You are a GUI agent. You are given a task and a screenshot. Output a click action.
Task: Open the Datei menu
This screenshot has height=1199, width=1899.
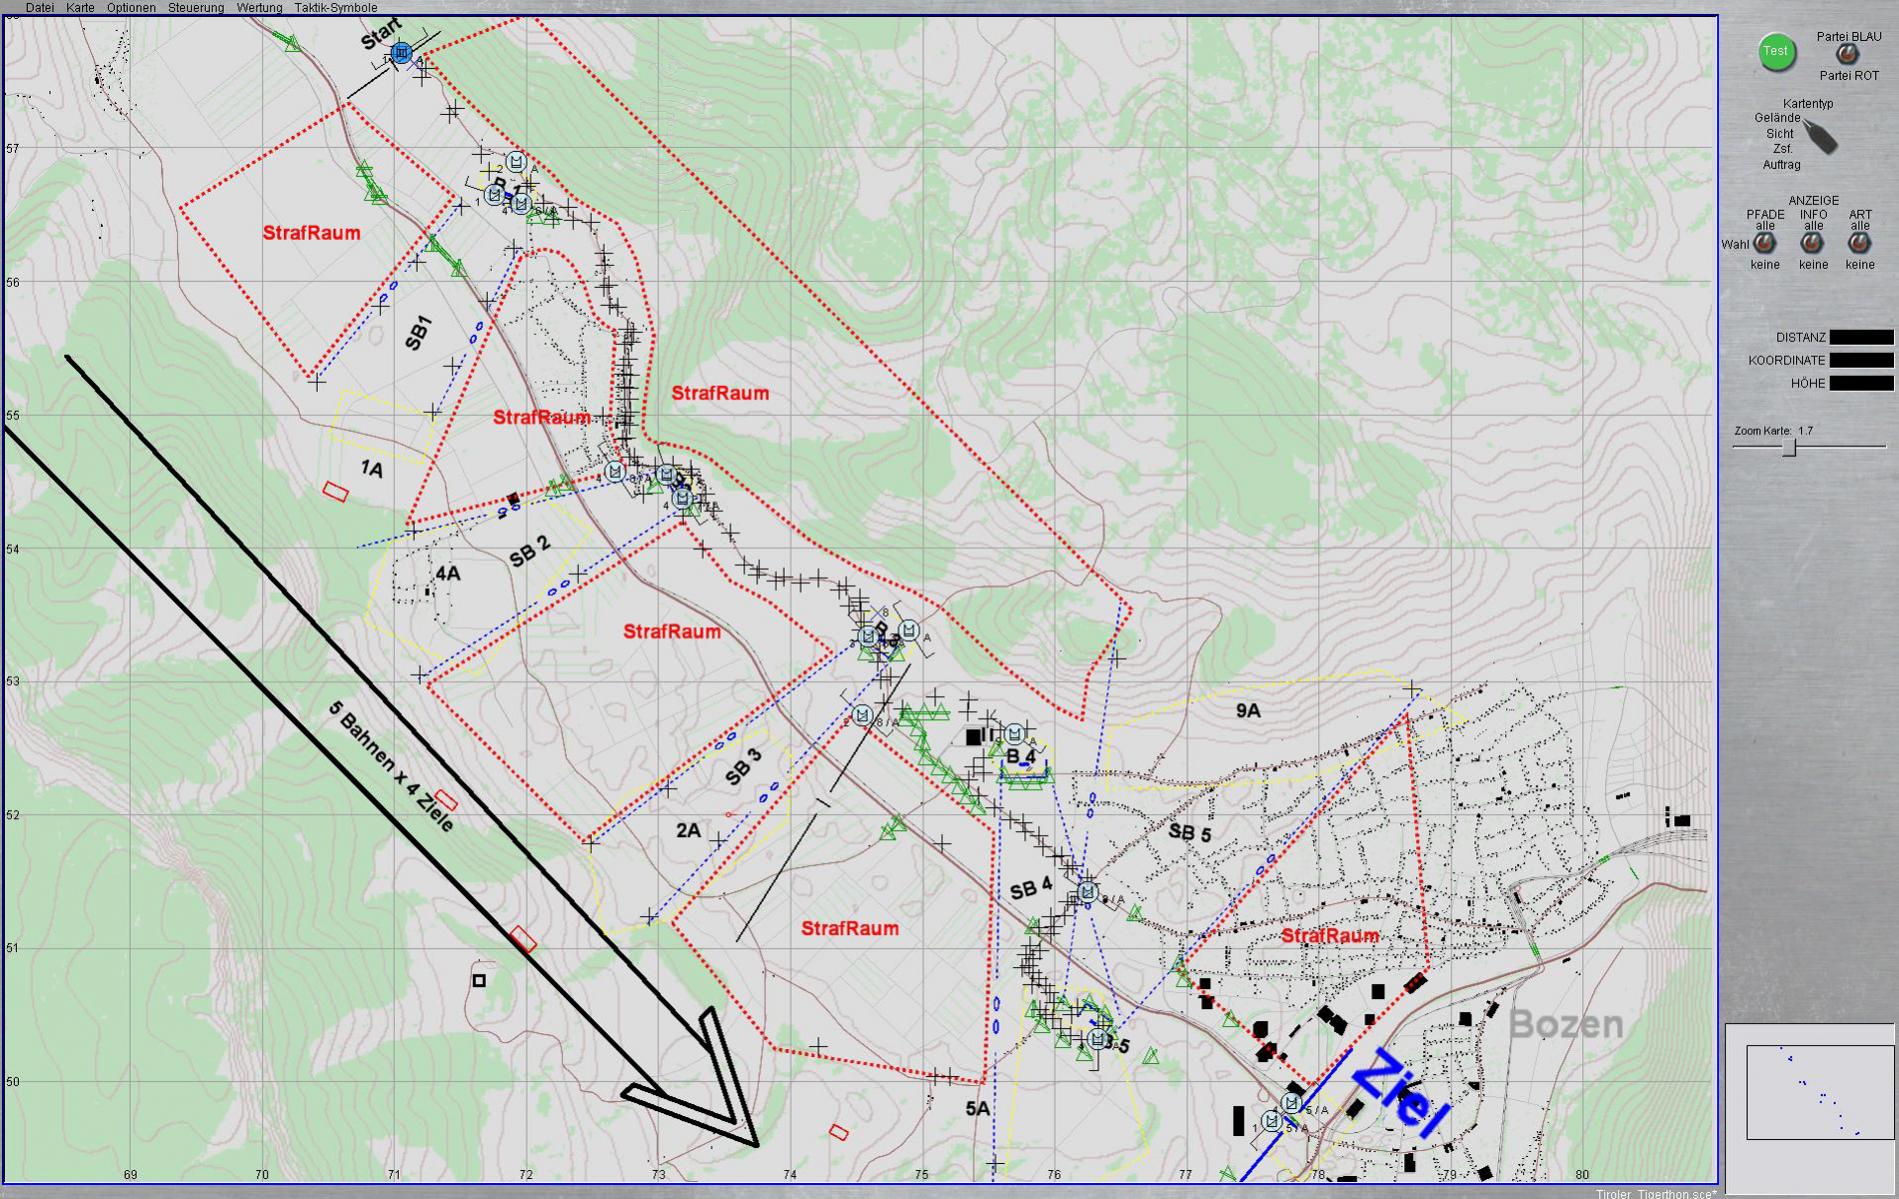point(40,8)
